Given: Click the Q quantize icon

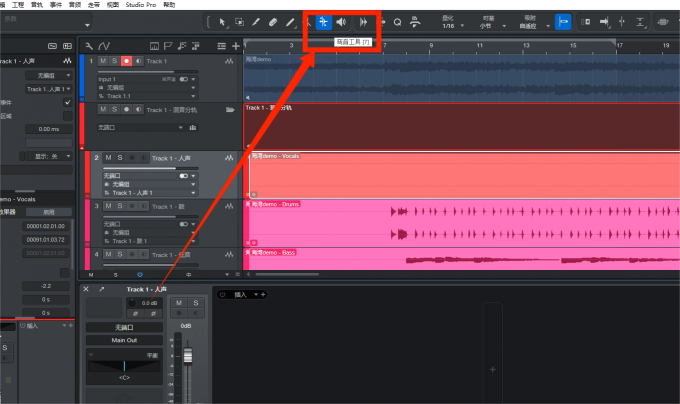Looking at the screenshot, I should [397, 22].
